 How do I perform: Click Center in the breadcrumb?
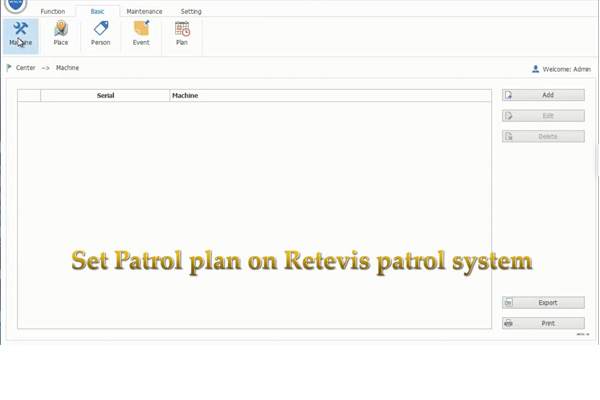[x=26, y=68]
